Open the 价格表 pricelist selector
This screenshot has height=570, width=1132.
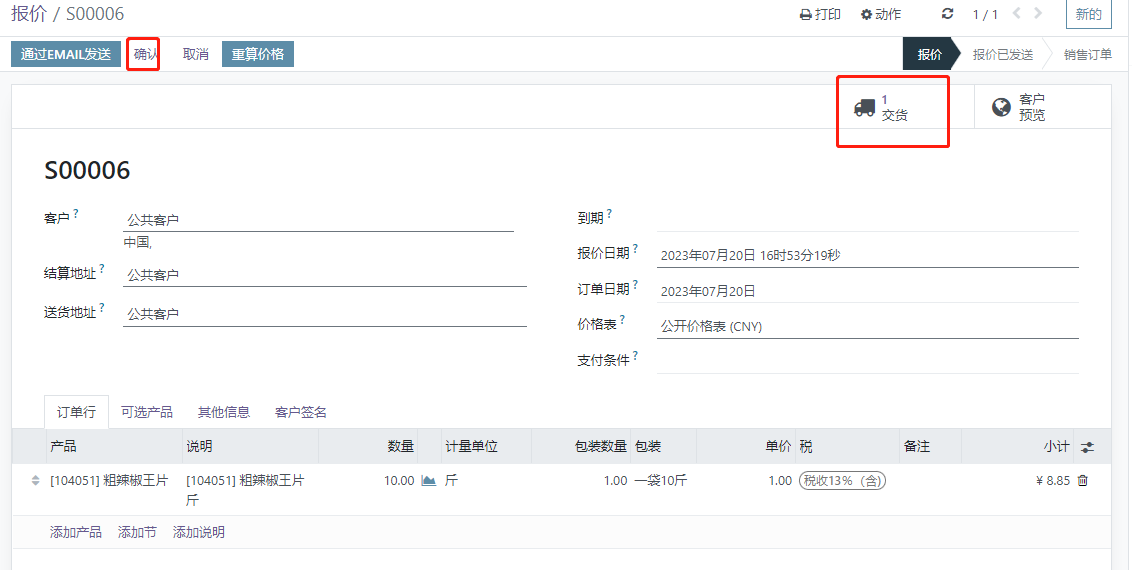[x=866, y=326]
